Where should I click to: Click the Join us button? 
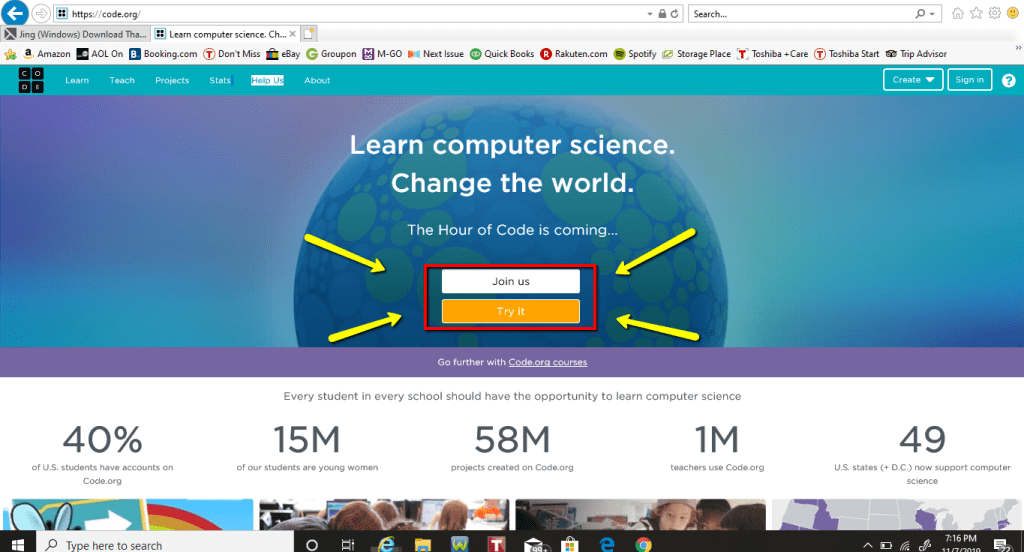(510, 282)
